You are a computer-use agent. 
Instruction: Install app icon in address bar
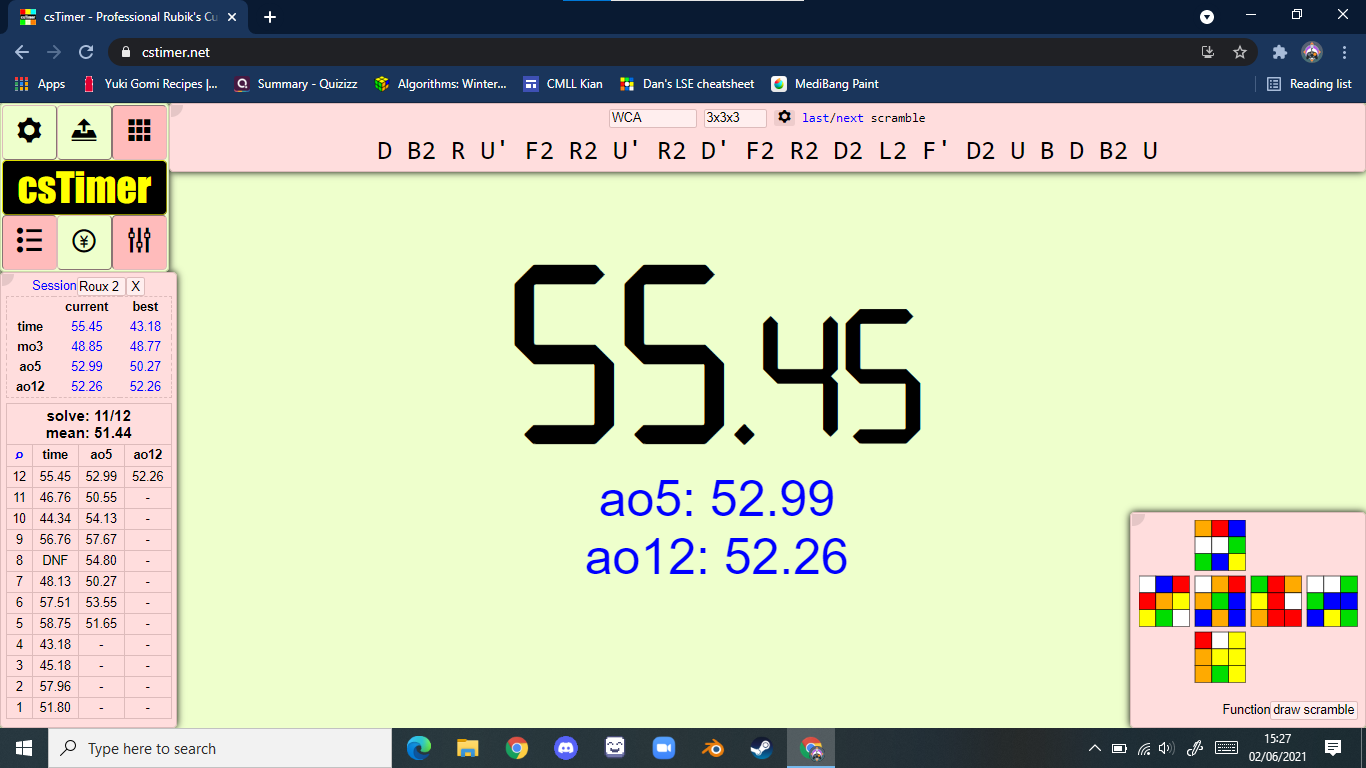[1208, 52]
